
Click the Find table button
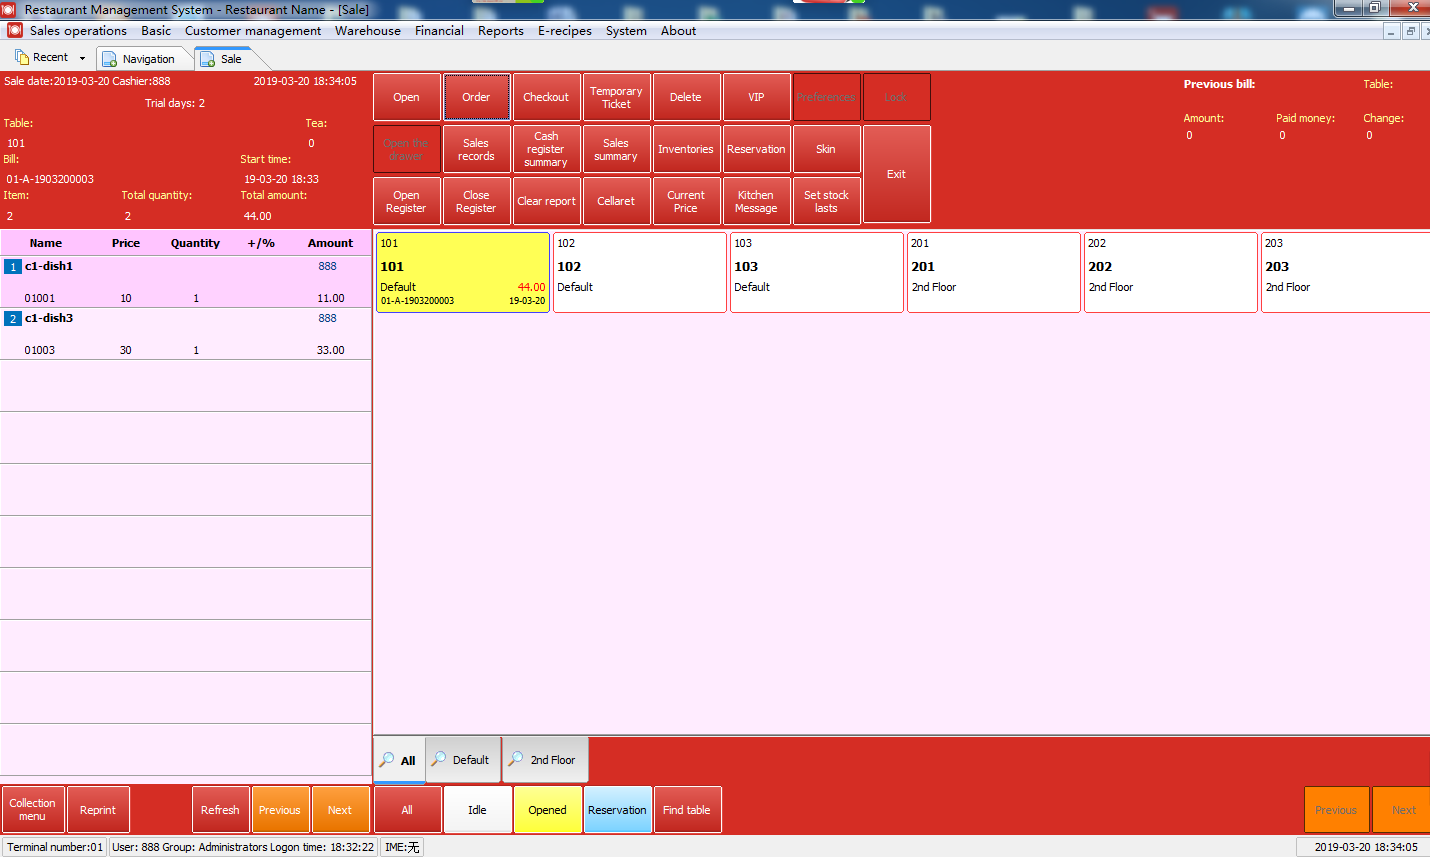tap(687, 810)
